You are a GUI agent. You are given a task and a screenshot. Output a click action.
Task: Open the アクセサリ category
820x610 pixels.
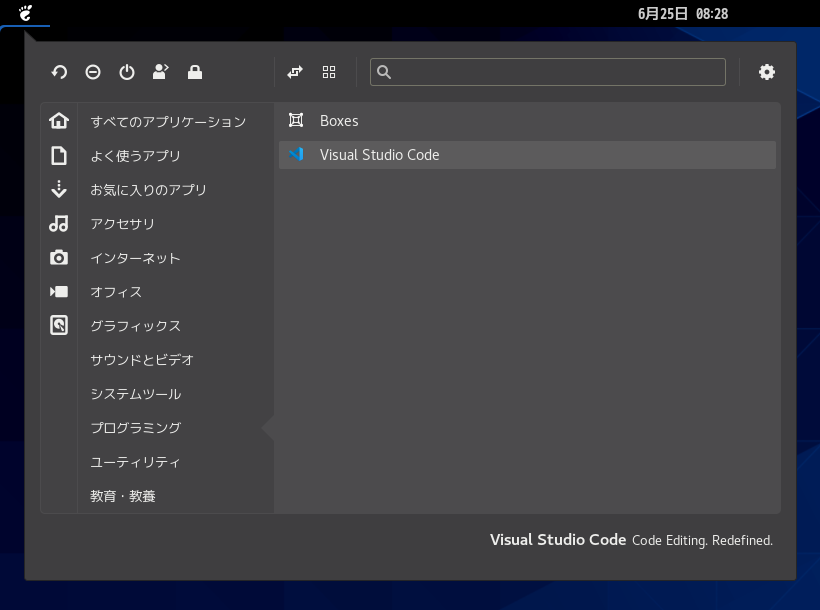123,223
